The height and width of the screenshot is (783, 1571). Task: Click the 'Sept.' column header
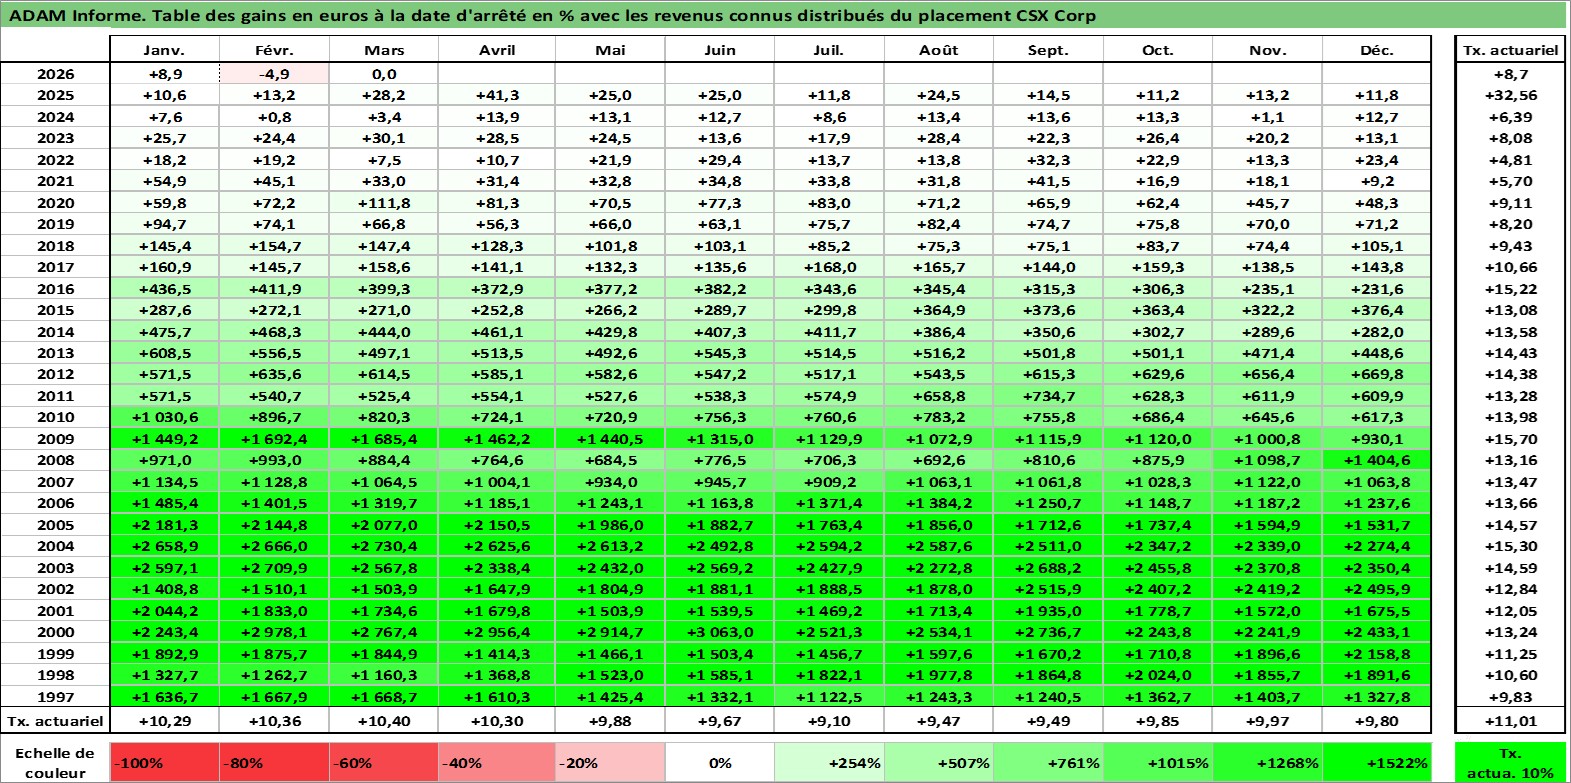[1048, 50]
